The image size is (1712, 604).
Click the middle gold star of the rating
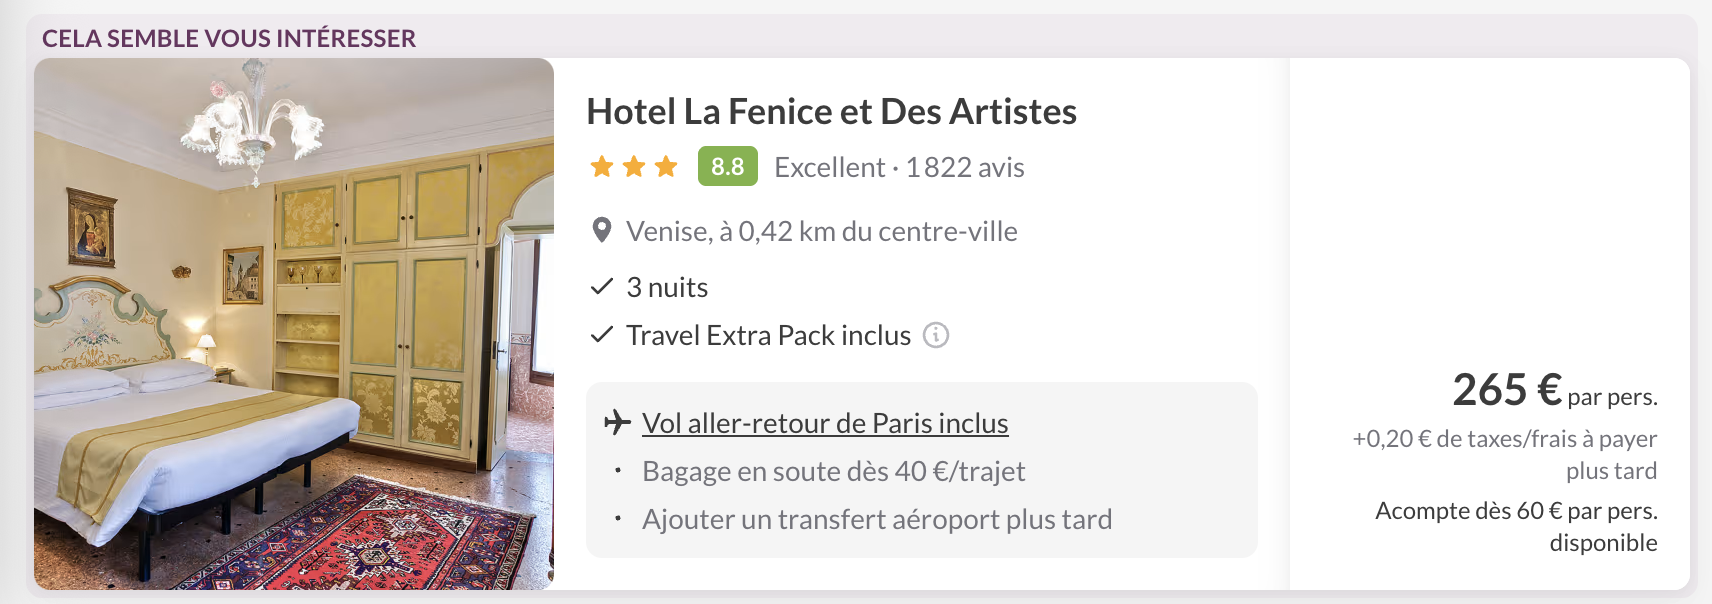[634, 167]
